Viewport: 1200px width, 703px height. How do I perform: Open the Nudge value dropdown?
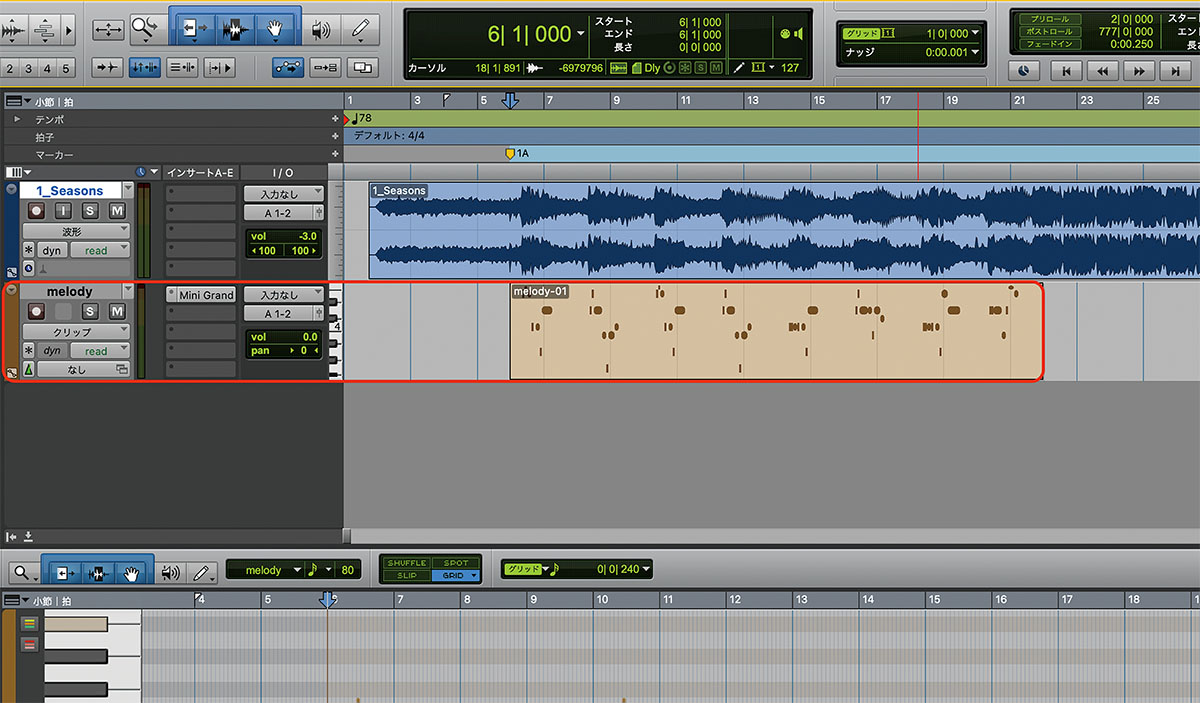975,53
